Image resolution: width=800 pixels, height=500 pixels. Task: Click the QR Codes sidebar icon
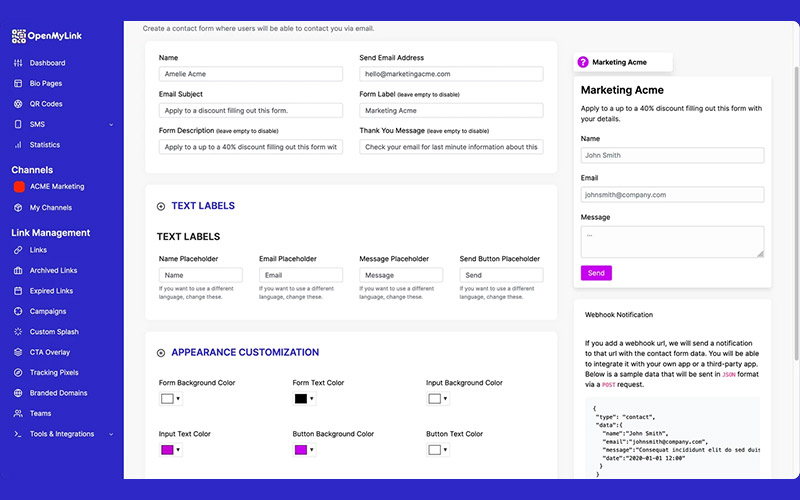pos(18,104)
